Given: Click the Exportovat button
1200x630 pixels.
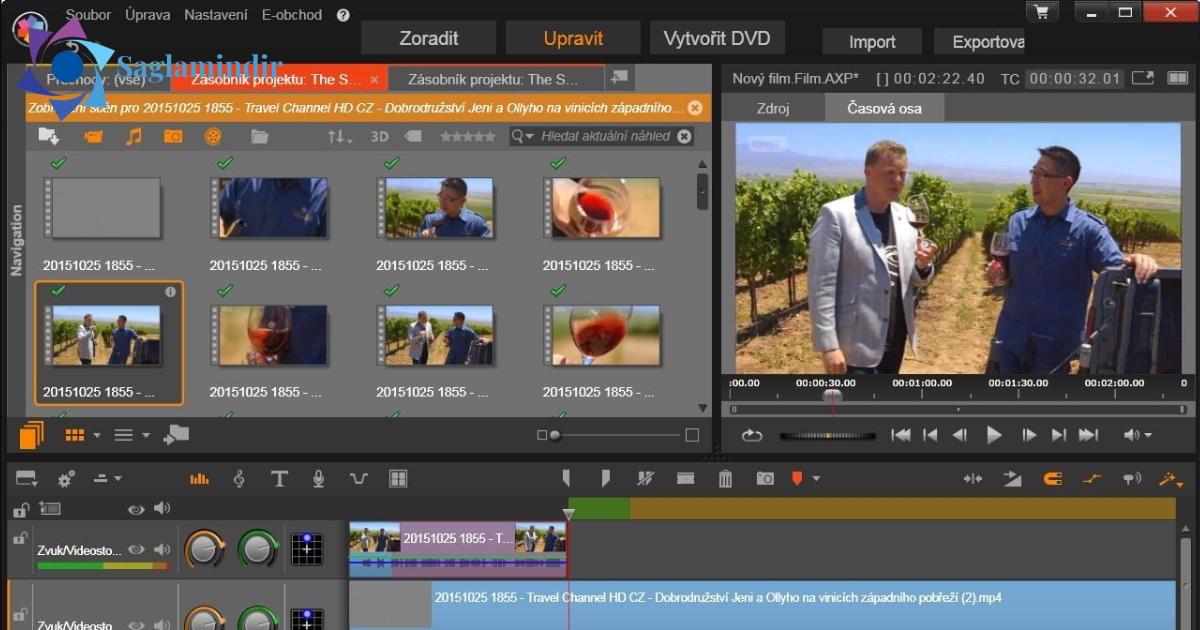Looking at the screenshot, I should (979, 42).
